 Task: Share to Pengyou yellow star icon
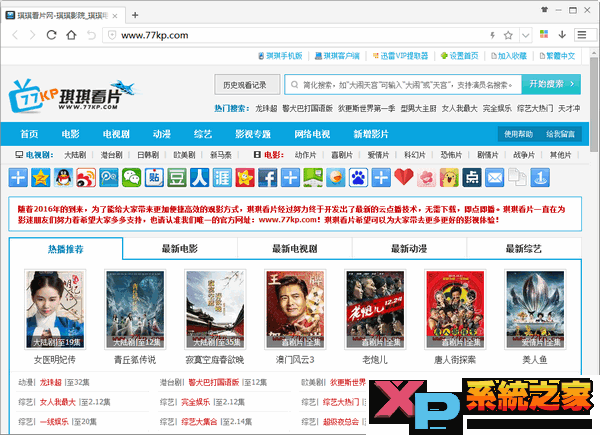245,178
